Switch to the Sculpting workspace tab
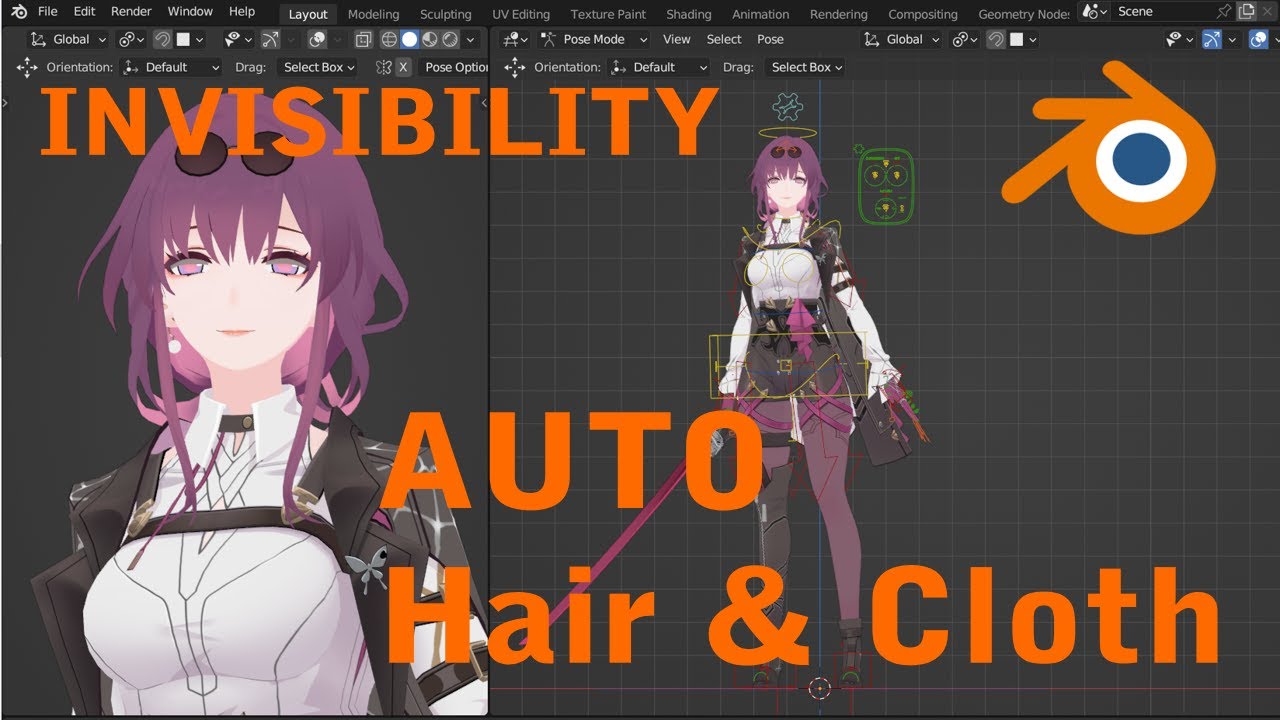Viewport: 1280px width, 720px height. click(445, 14)
